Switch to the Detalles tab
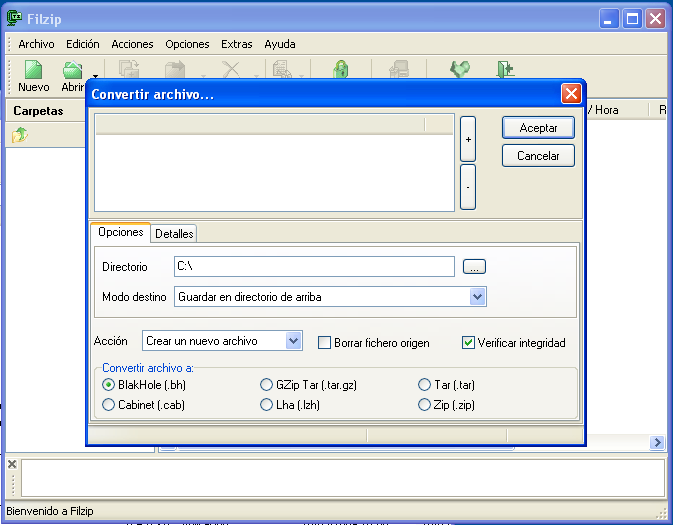 [174, 234]
